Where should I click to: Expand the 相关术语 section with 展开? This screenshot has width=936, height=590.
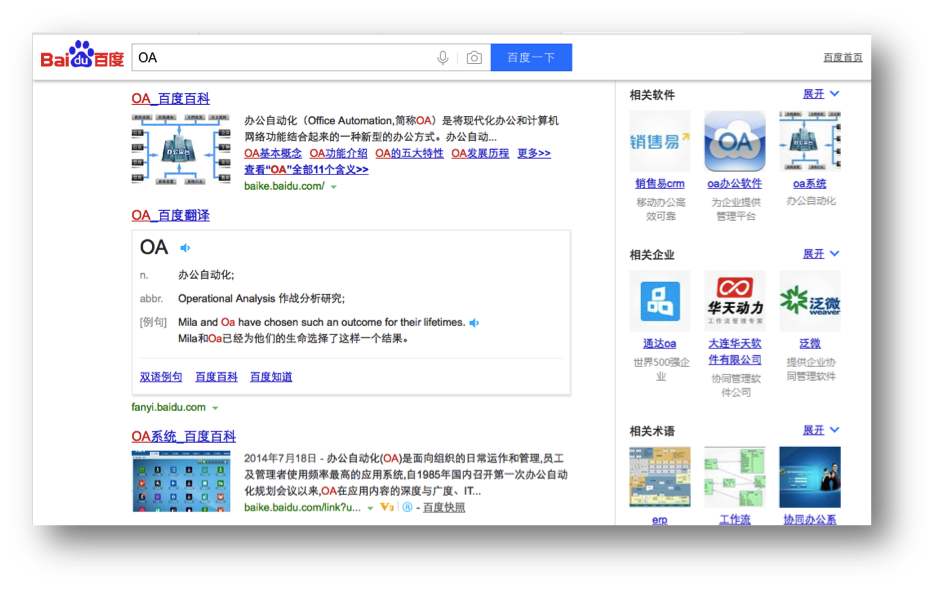pyautogui.click(x=821, y=430)
